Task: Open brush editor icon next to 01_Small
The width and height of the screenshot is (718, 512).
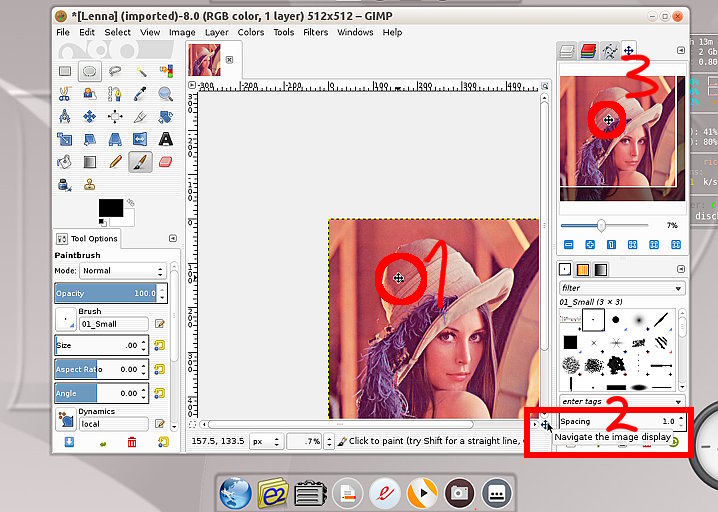Action: pyautogui.click(x=159, y=324)
